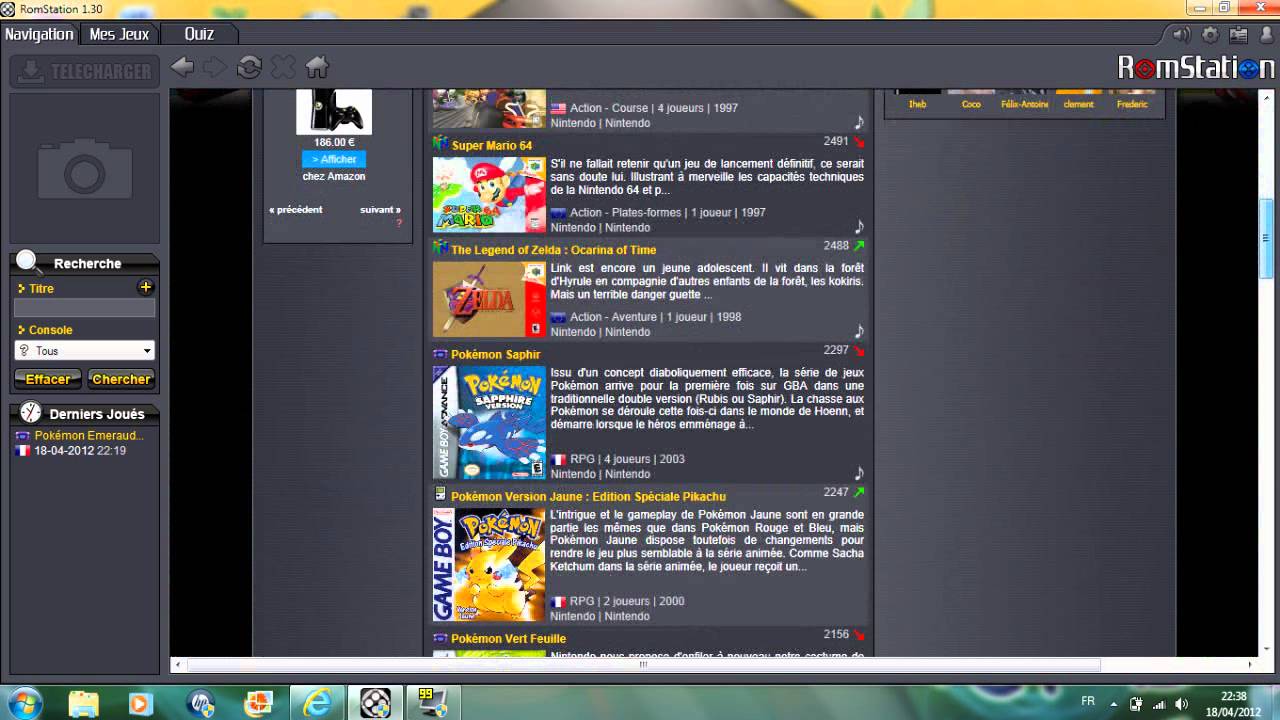1280x720 pixels.
Task: Click the music note icon on Ocarina of Time
Action: pos(858,331)
